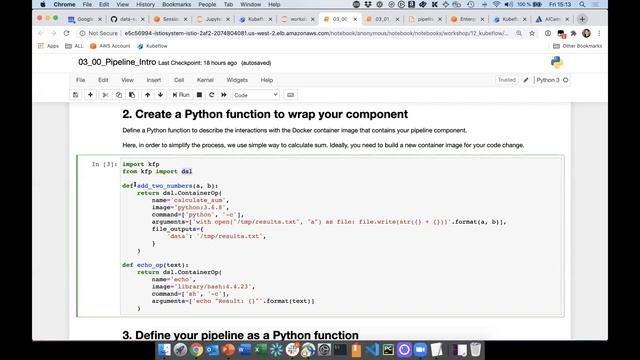Open Chrome profile avatar
Screen dimensions: 640x360
coord(587,33)
